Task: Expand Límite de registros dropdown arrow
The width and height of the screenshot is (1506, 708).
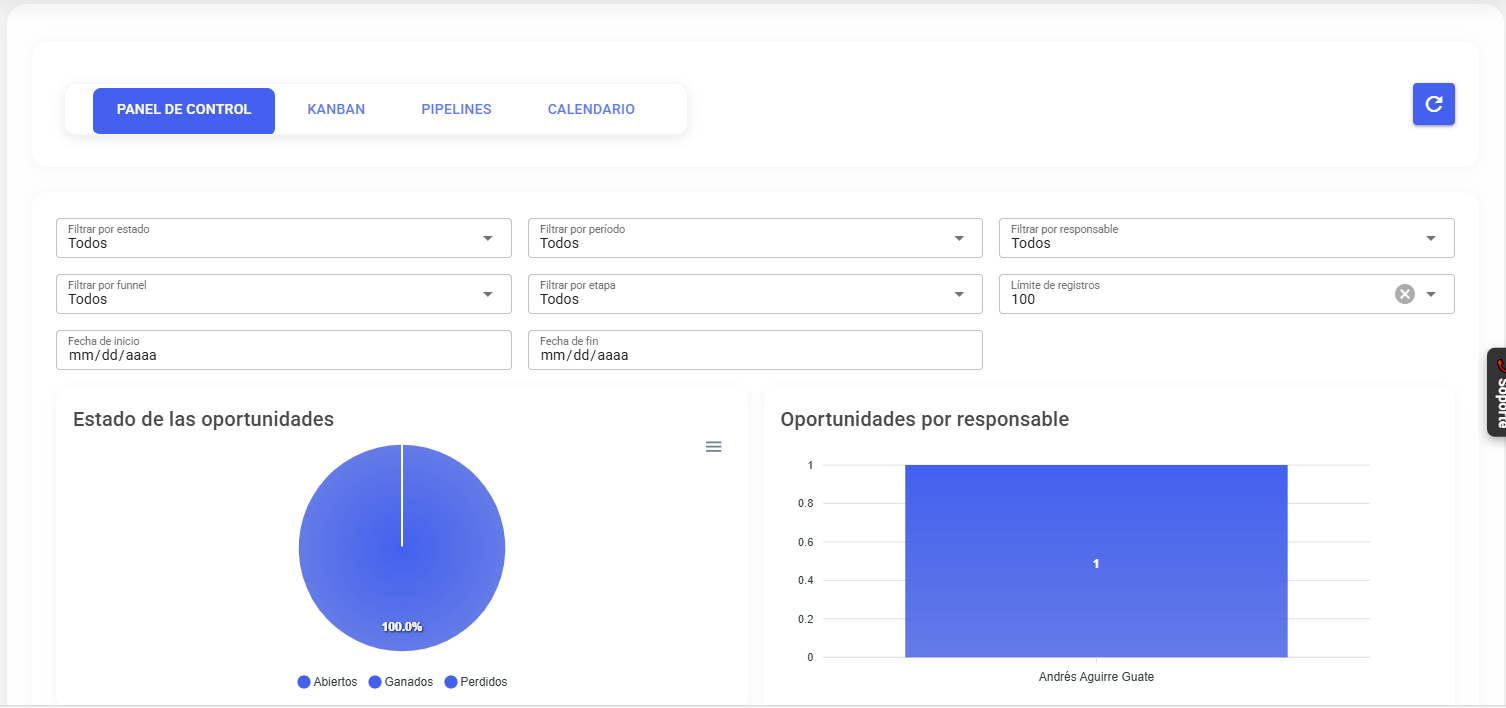Action: point(1431,294)
